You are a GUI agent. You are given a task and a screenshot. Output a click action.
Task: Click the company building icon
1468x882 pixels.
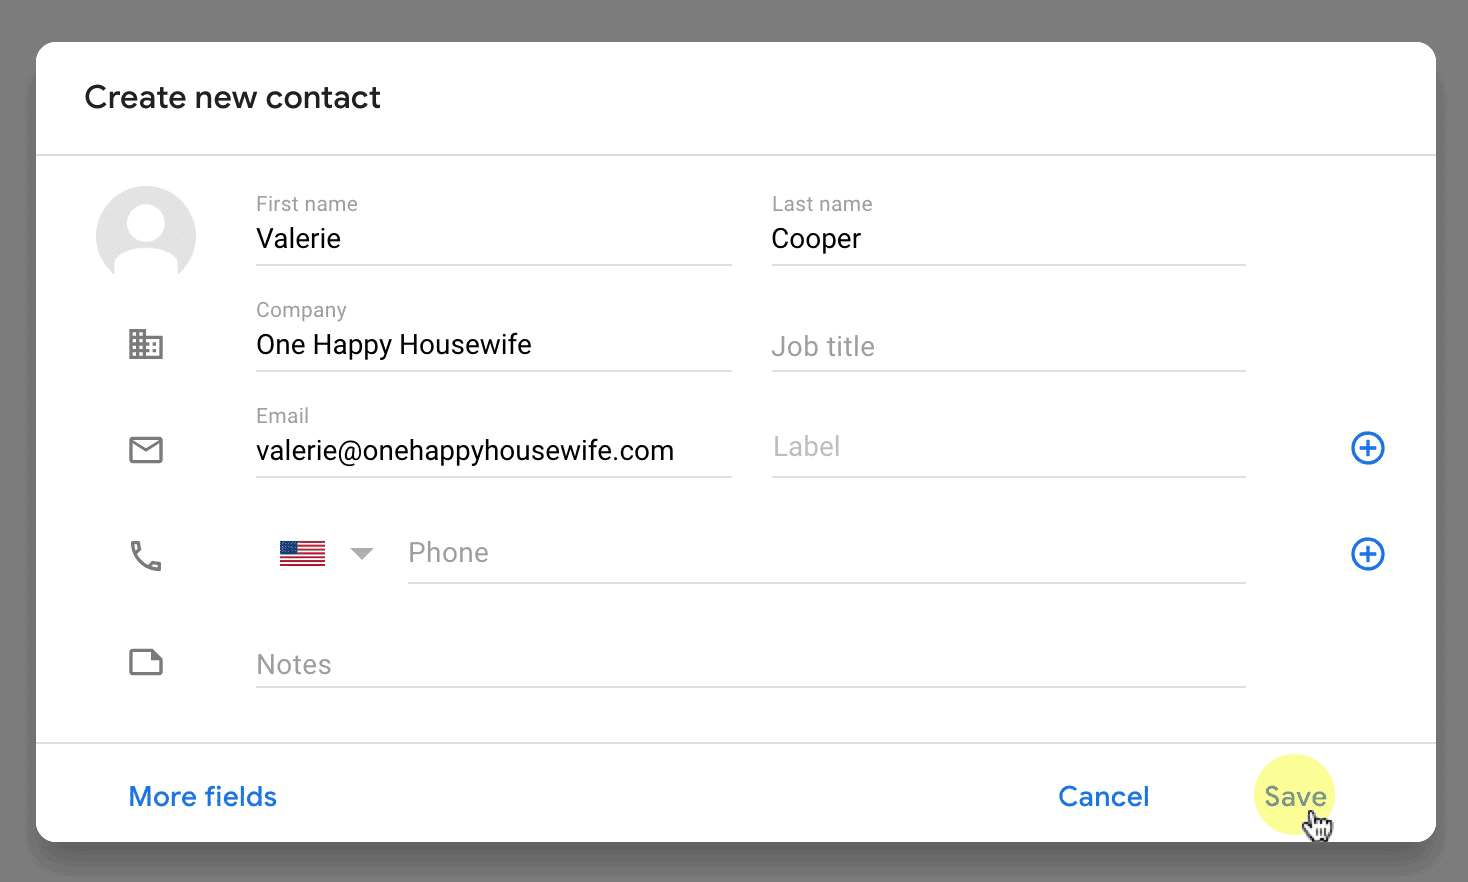pyautogui.click(x=146, y=344)
